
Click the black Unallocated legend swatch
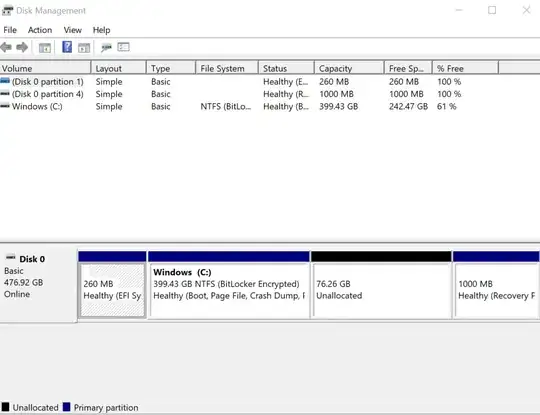[6, 407]
